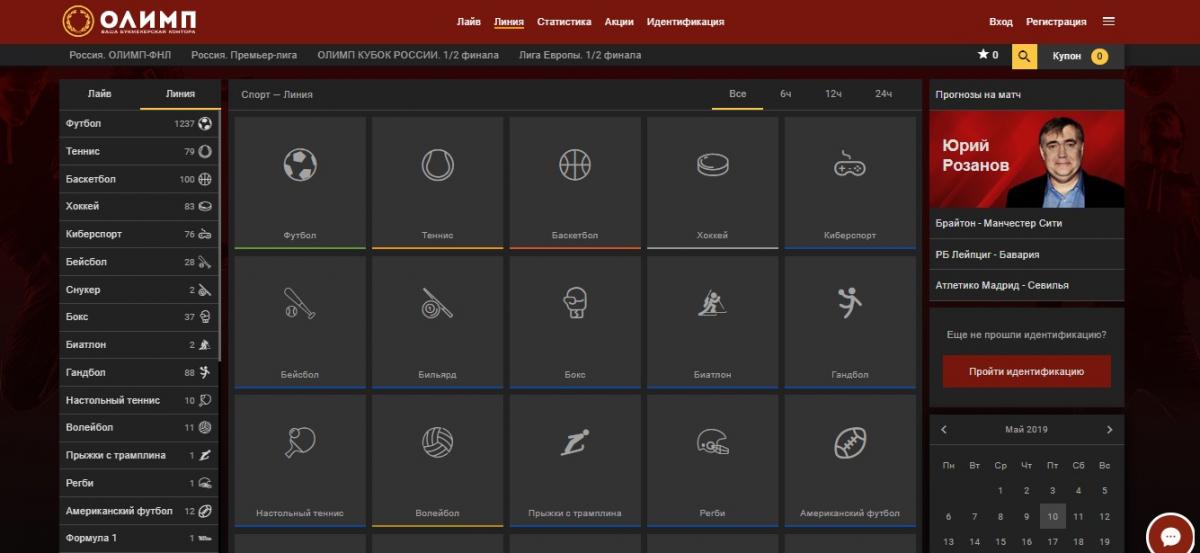
Task: Select the Киберспорт gamepad tile
Action: point(850,182)
